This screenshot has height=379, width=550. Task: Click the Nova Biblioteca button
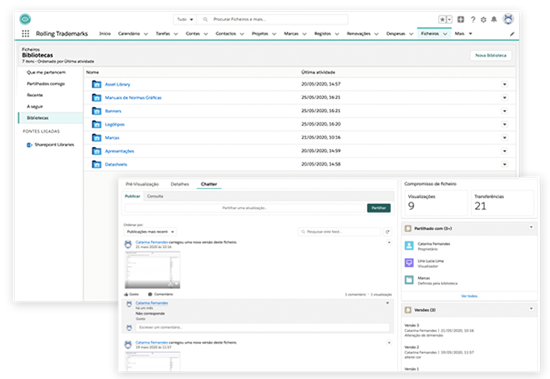[491, 55]
